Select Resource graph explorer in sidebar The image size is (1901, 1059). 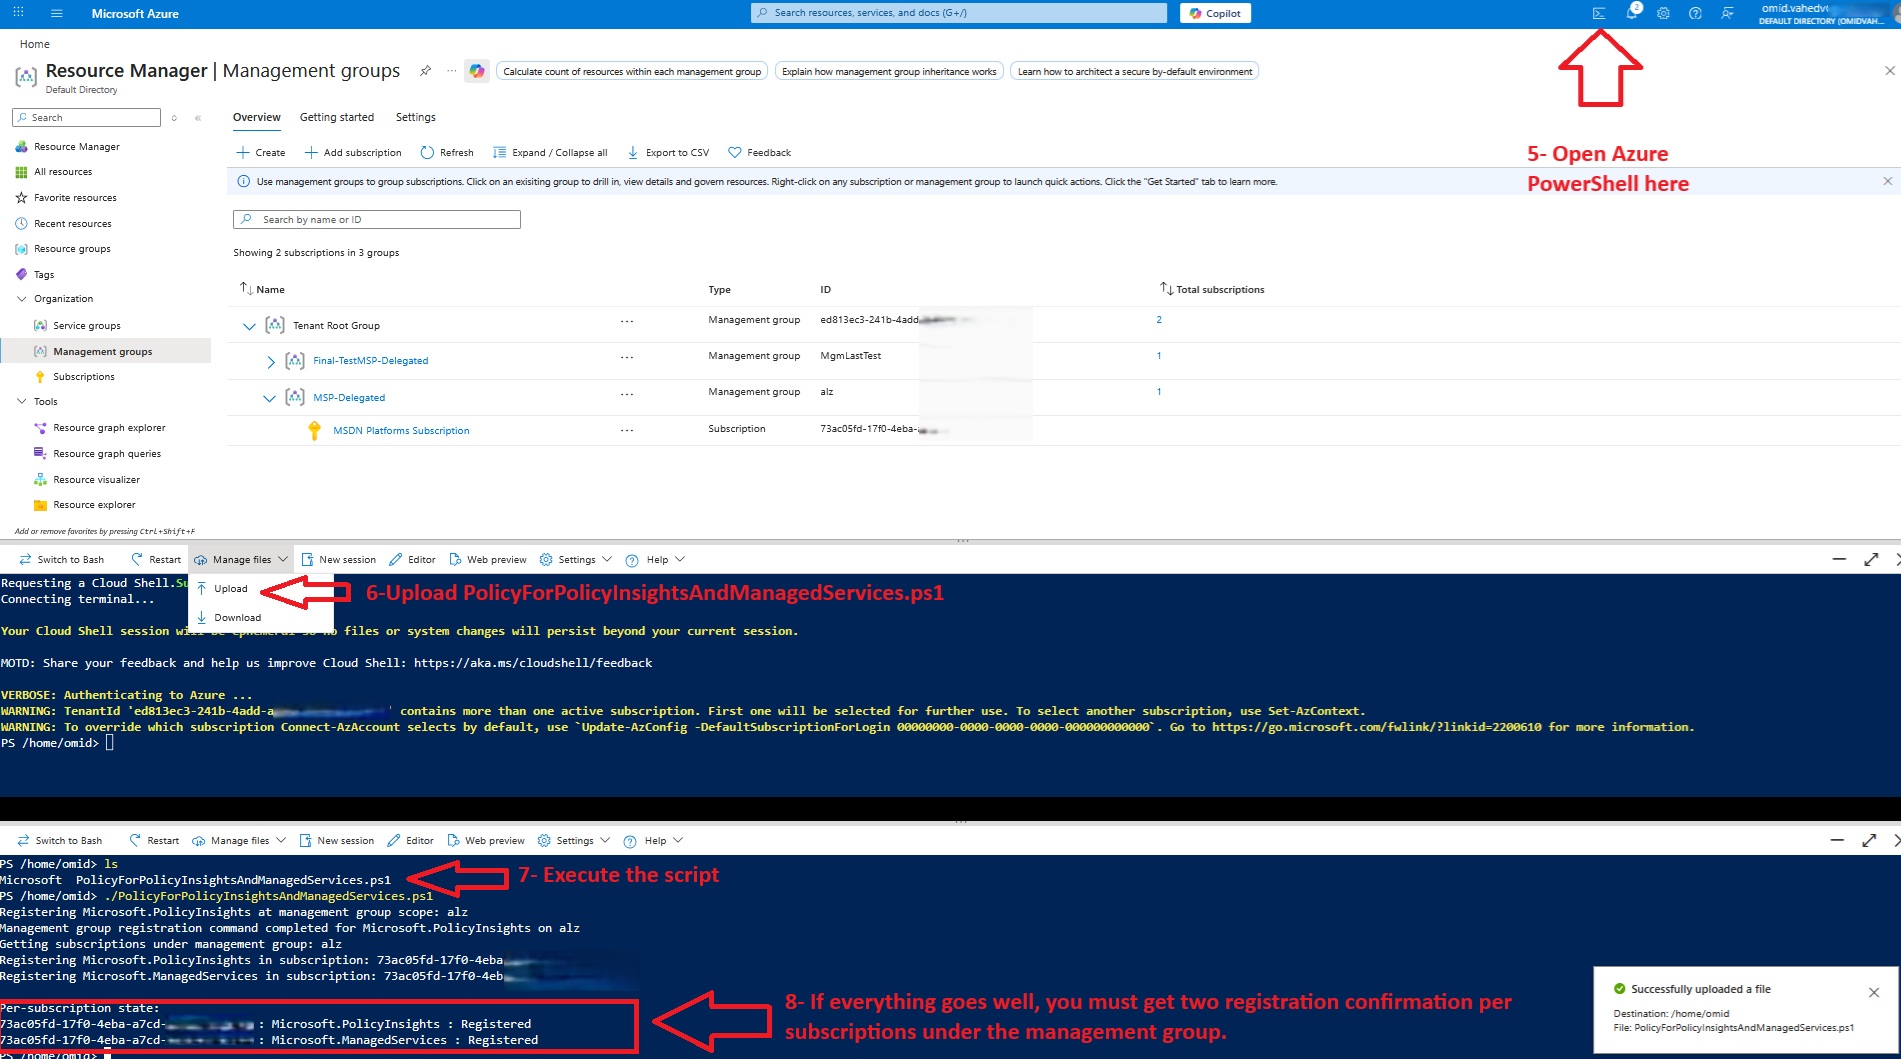coord(109,427)
